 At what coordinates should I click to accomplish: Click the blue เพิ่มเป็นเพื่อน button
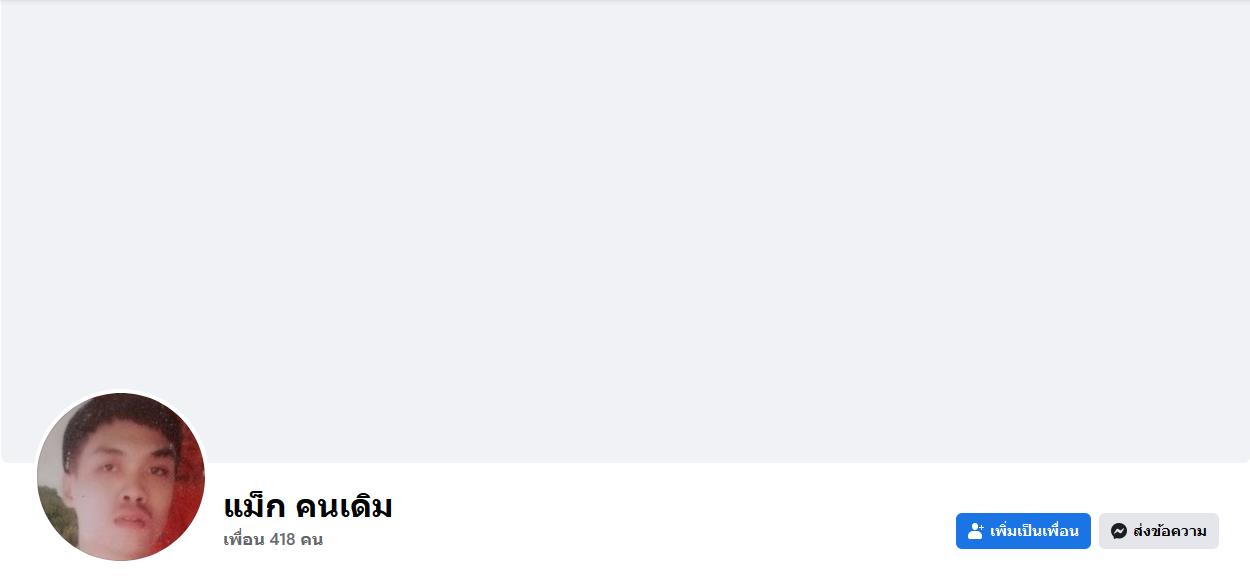click(1023, 531)
